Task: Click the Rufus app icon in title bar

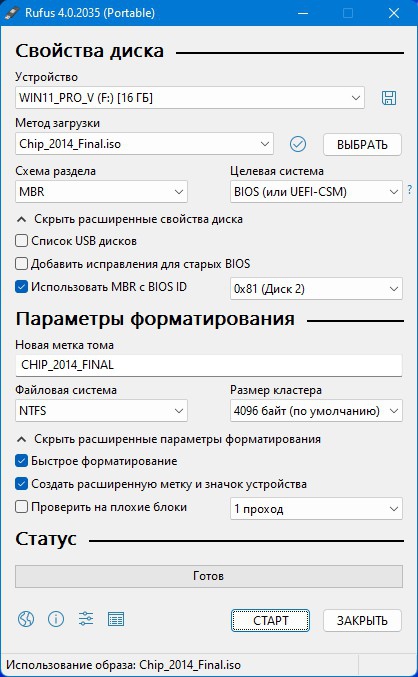Action: [12, 13]
